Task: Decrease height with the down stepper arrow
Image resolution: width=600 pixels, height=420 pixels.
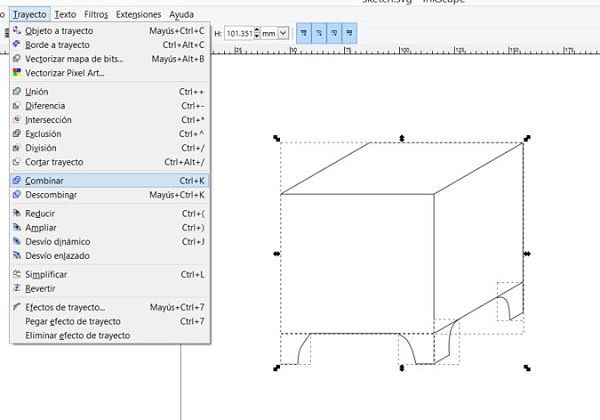Action: click(x=257, y=36)
